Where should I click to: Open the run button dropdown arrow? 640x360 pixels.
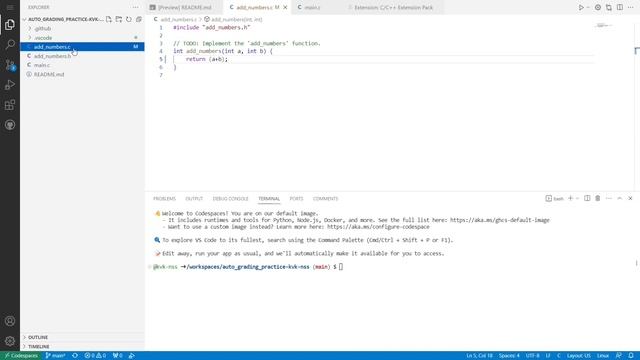(x=588, y=7)
